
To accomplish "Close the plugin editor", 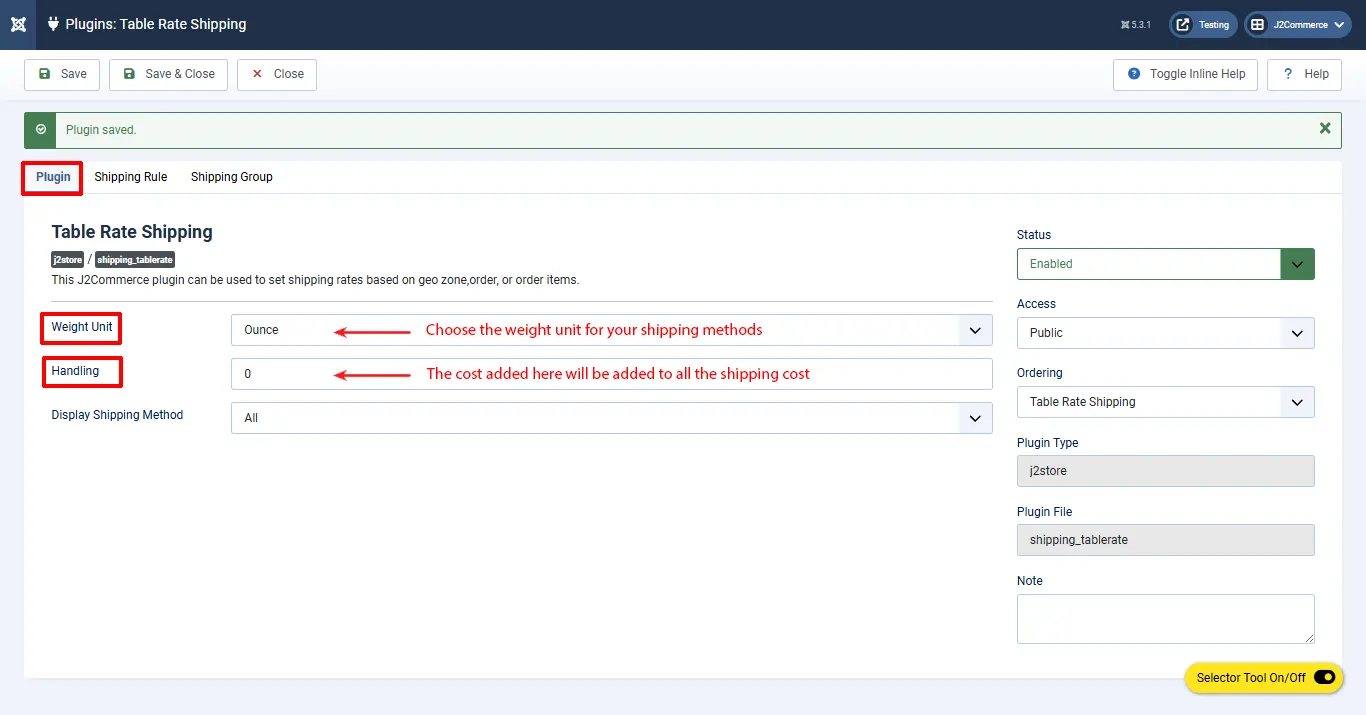I will 277,74.
